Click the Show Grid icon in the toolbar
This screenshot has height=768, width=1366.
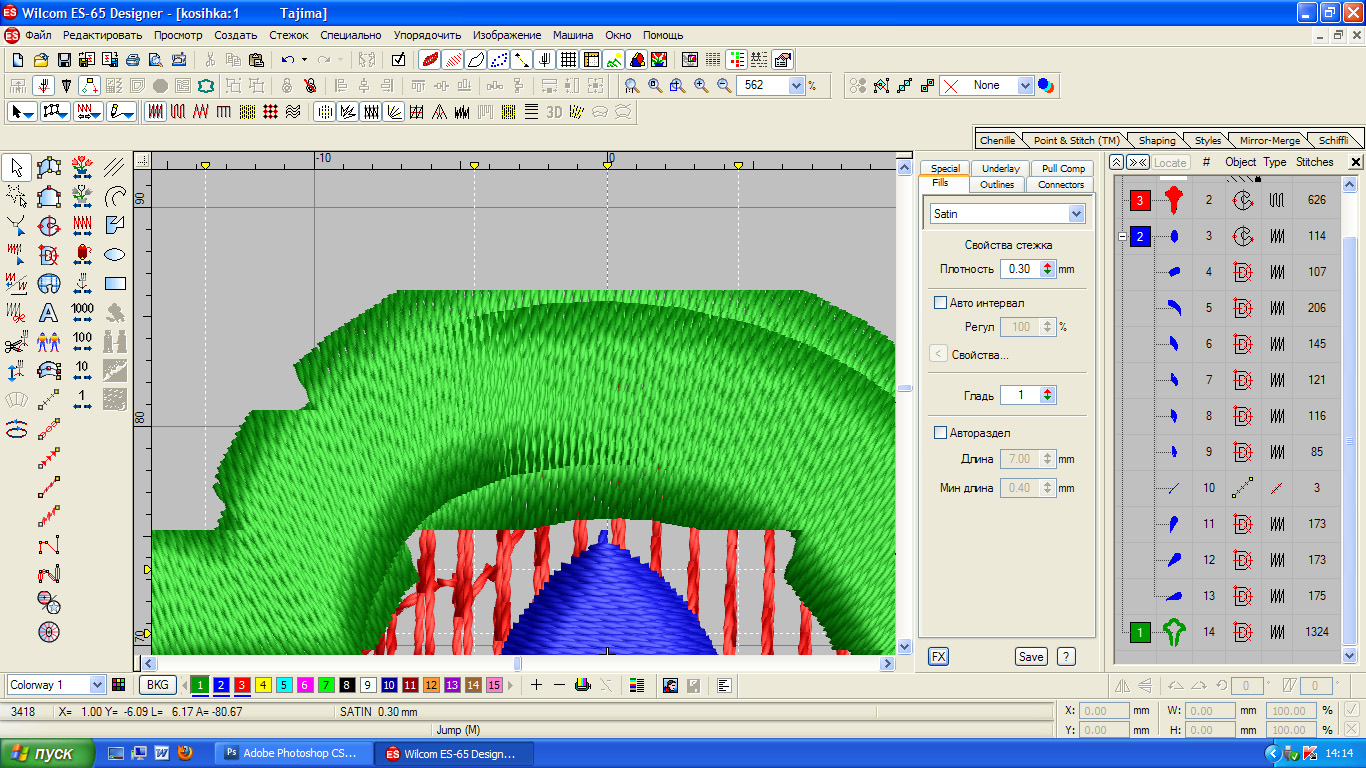point(568,60)
